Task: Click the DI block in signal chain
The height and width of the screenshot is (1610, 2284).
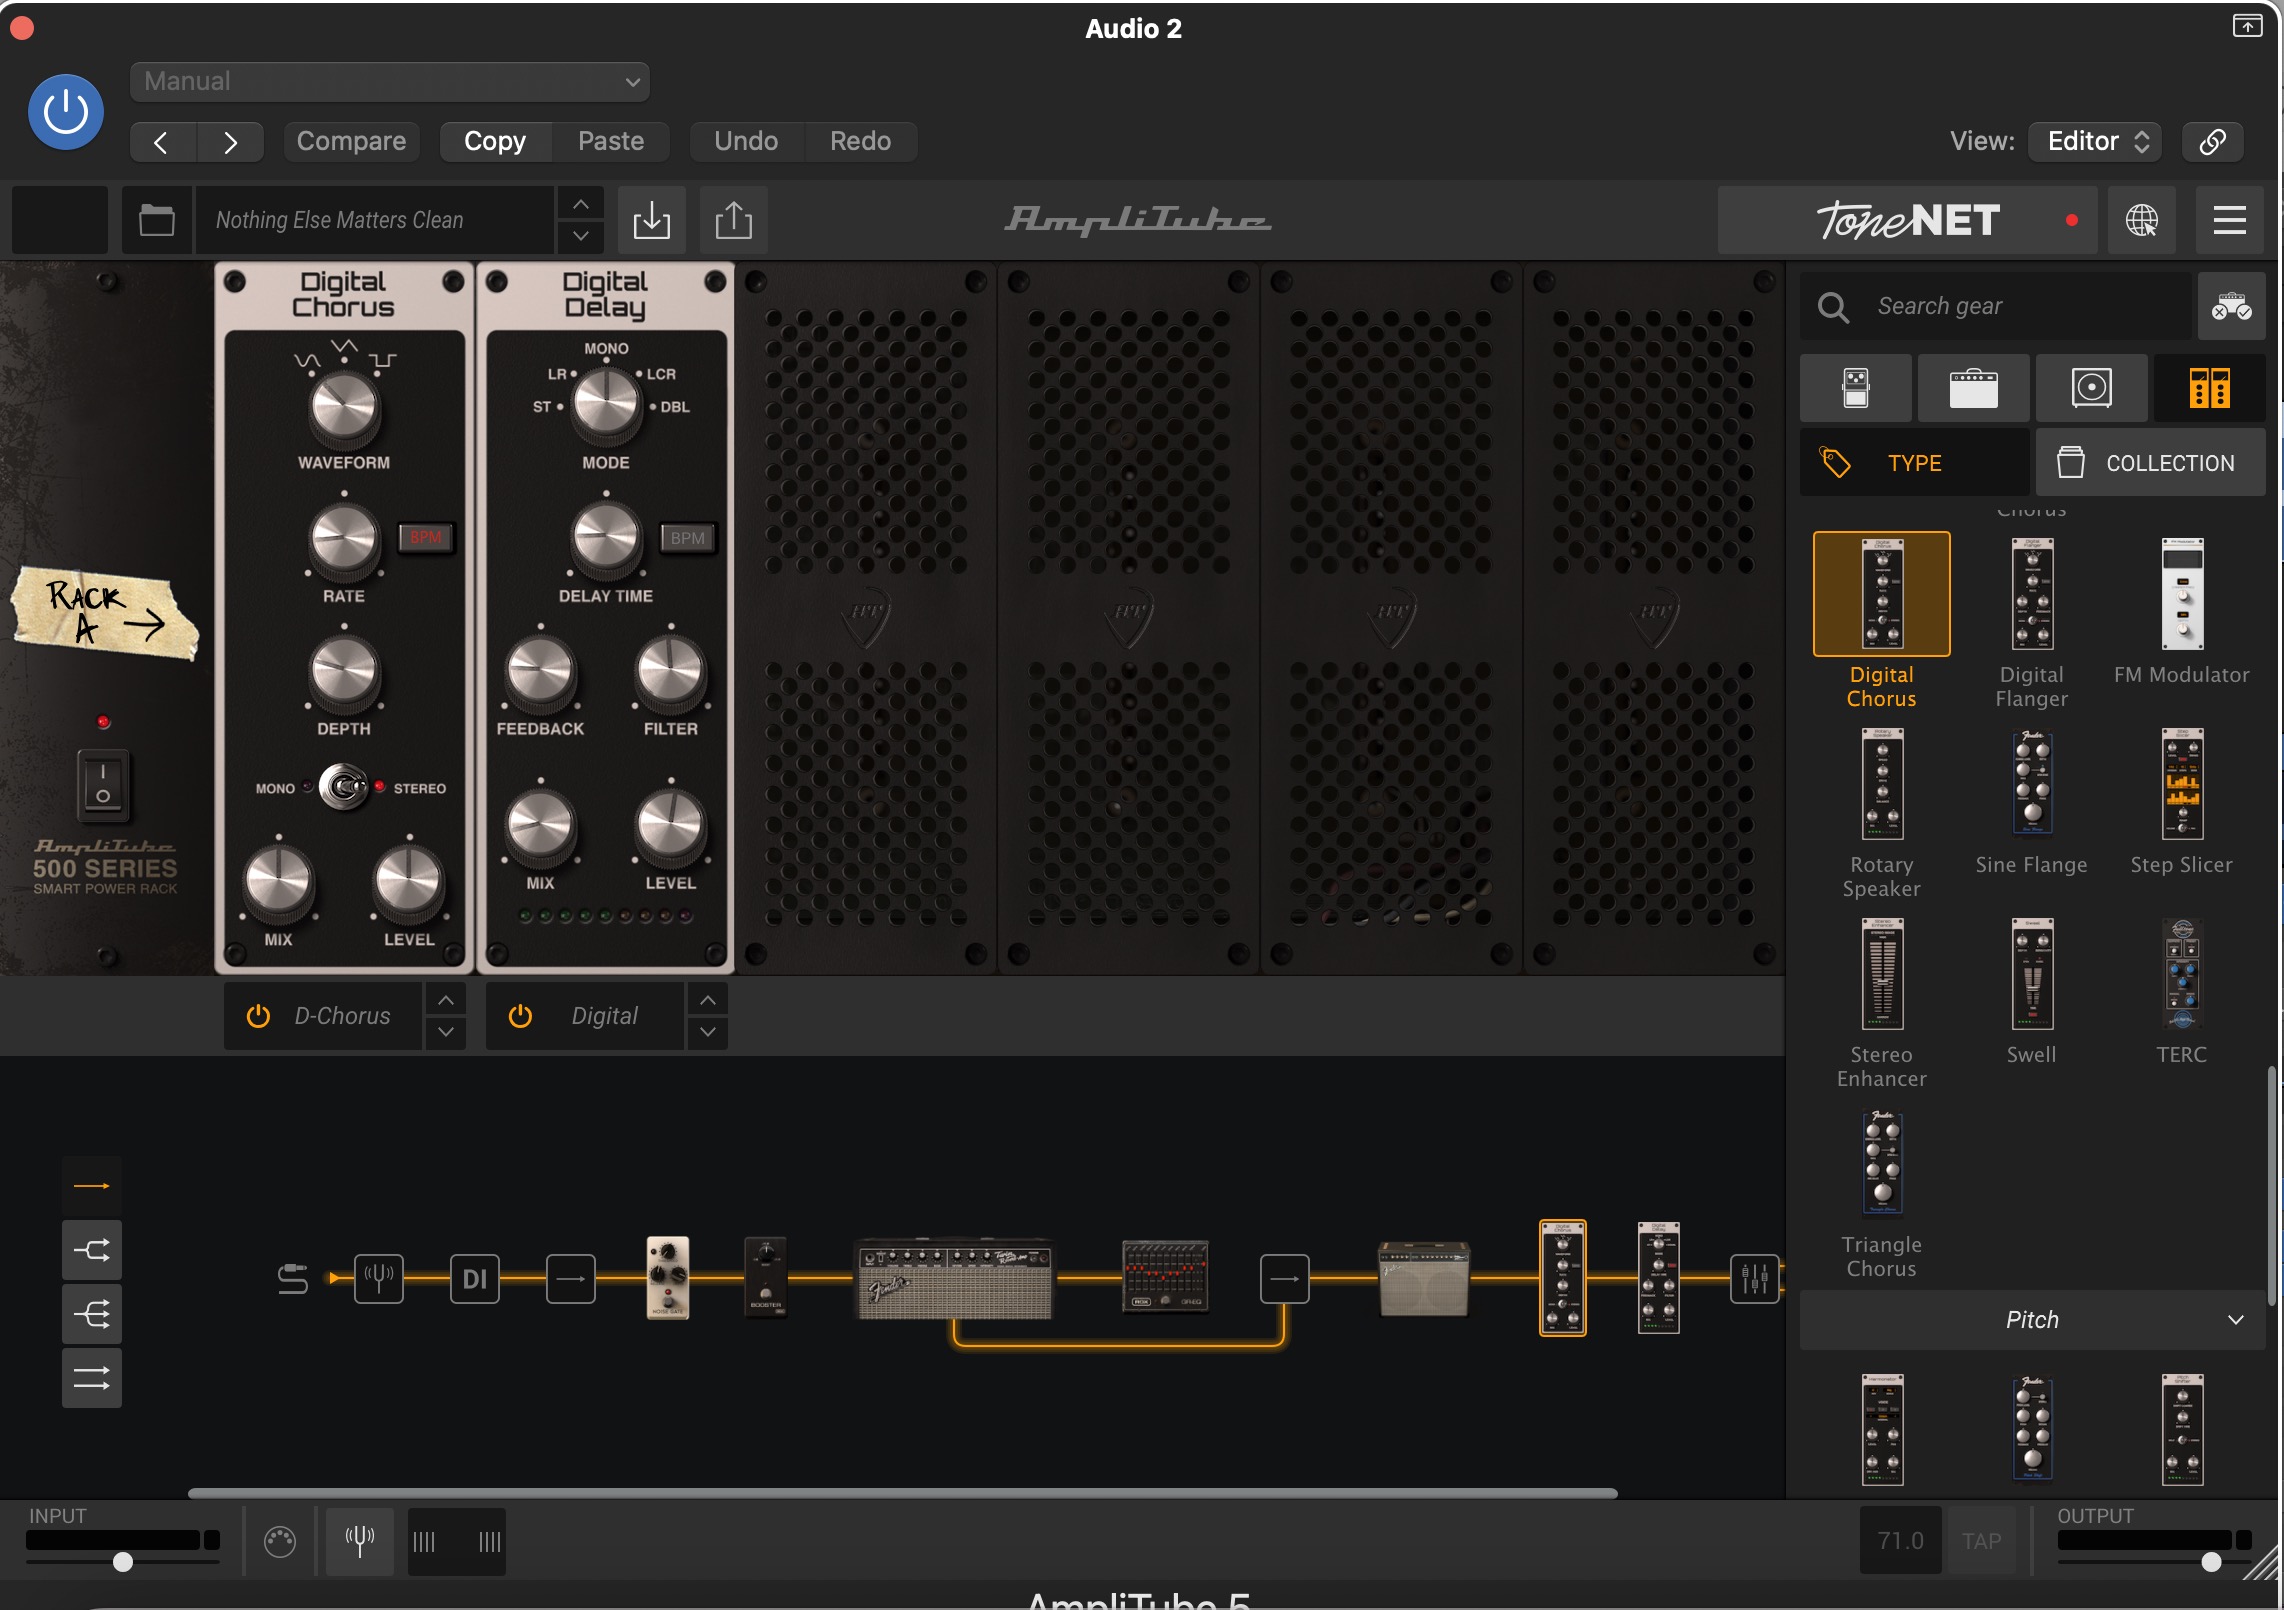Action: 475,1278
